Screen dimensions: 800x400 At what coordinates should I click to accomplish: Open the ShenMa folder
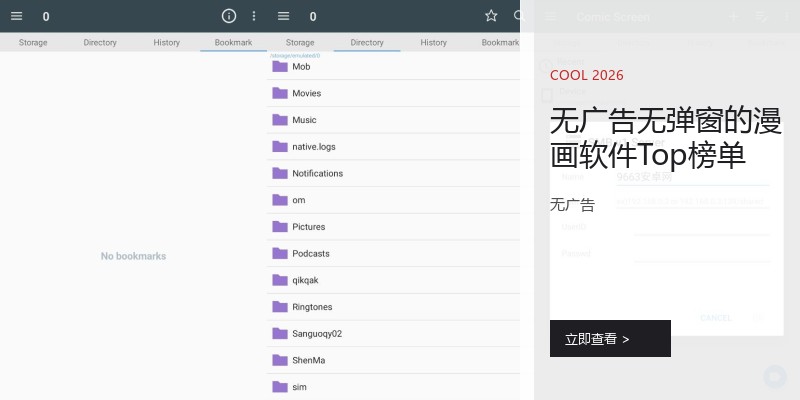pyautogui.click(x=393, y=360)
